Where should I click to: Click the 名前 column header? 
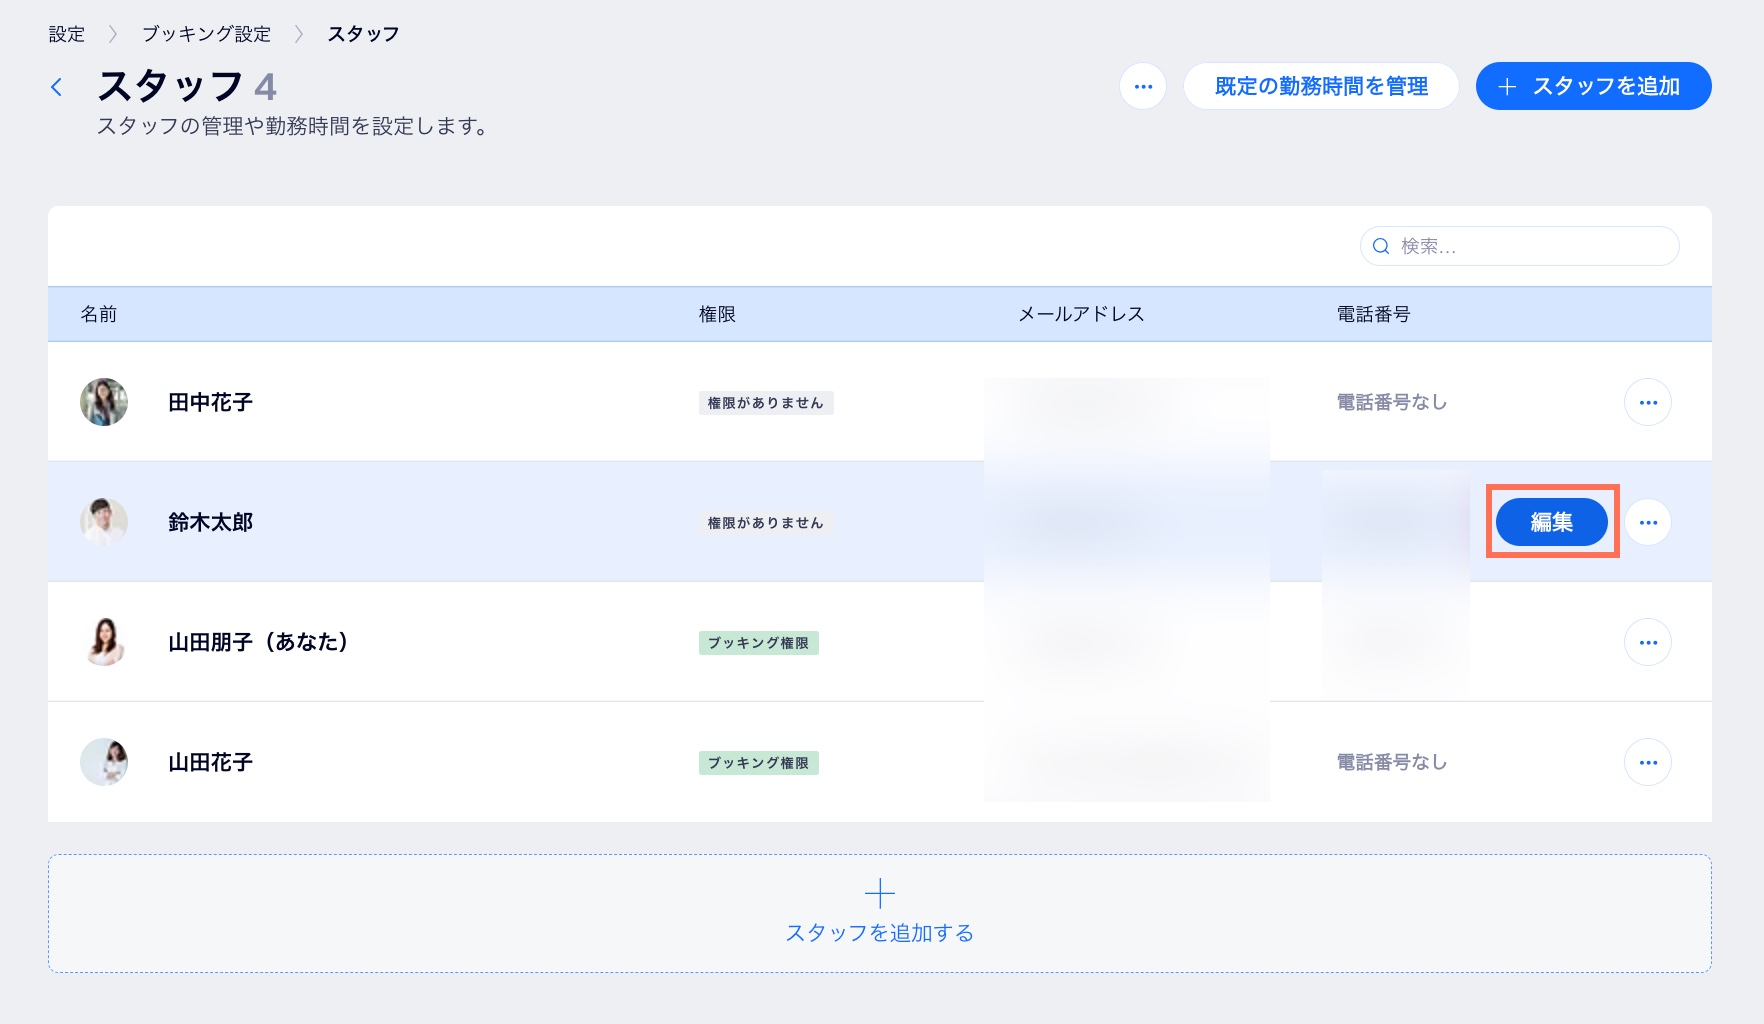point(99,314)
